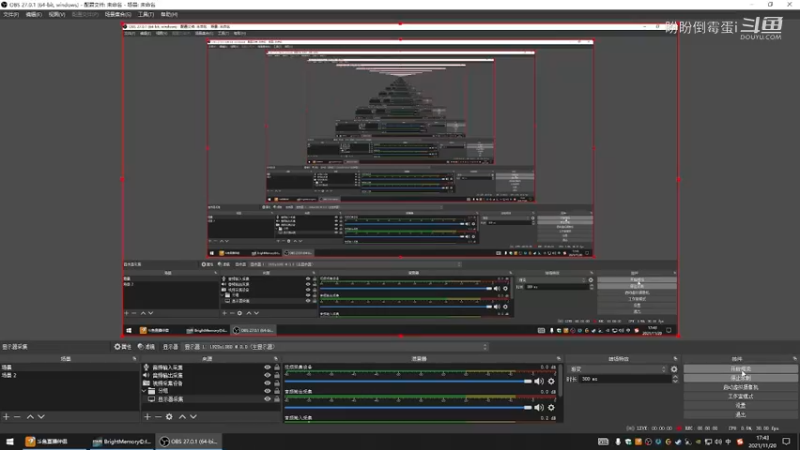Open settings gear of 音频输出采集 mixer track
This screenshot has width=800, height=450.
pos(551,407)
